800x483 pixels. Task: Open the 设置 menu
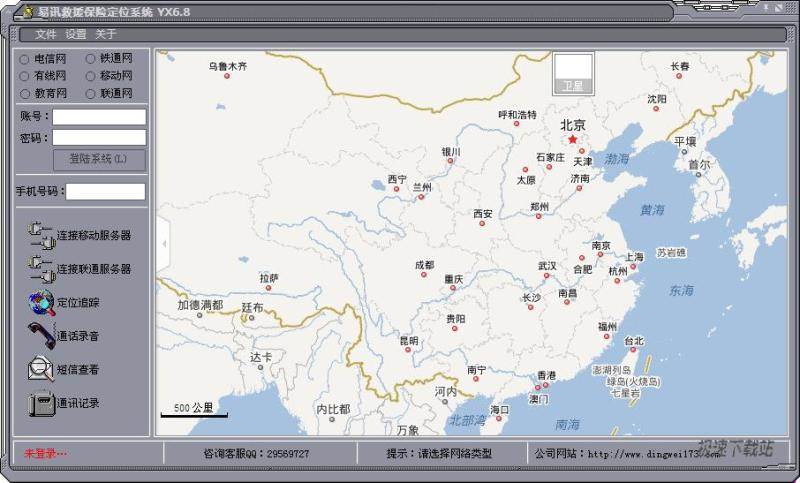76,34
